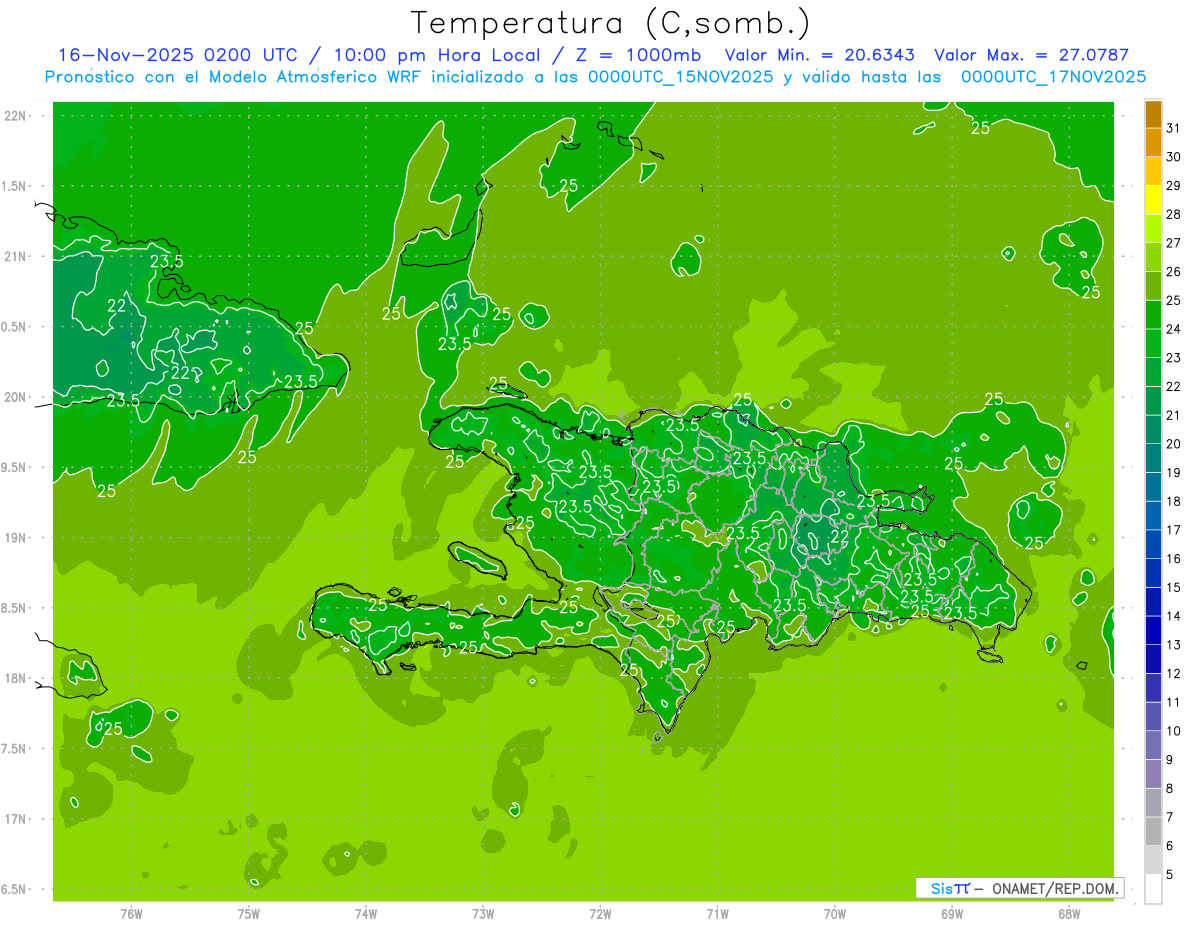The image size is (1200, 927).
Task: Click the '0.5N' latitude axis label
Action: tap(15, 327)
